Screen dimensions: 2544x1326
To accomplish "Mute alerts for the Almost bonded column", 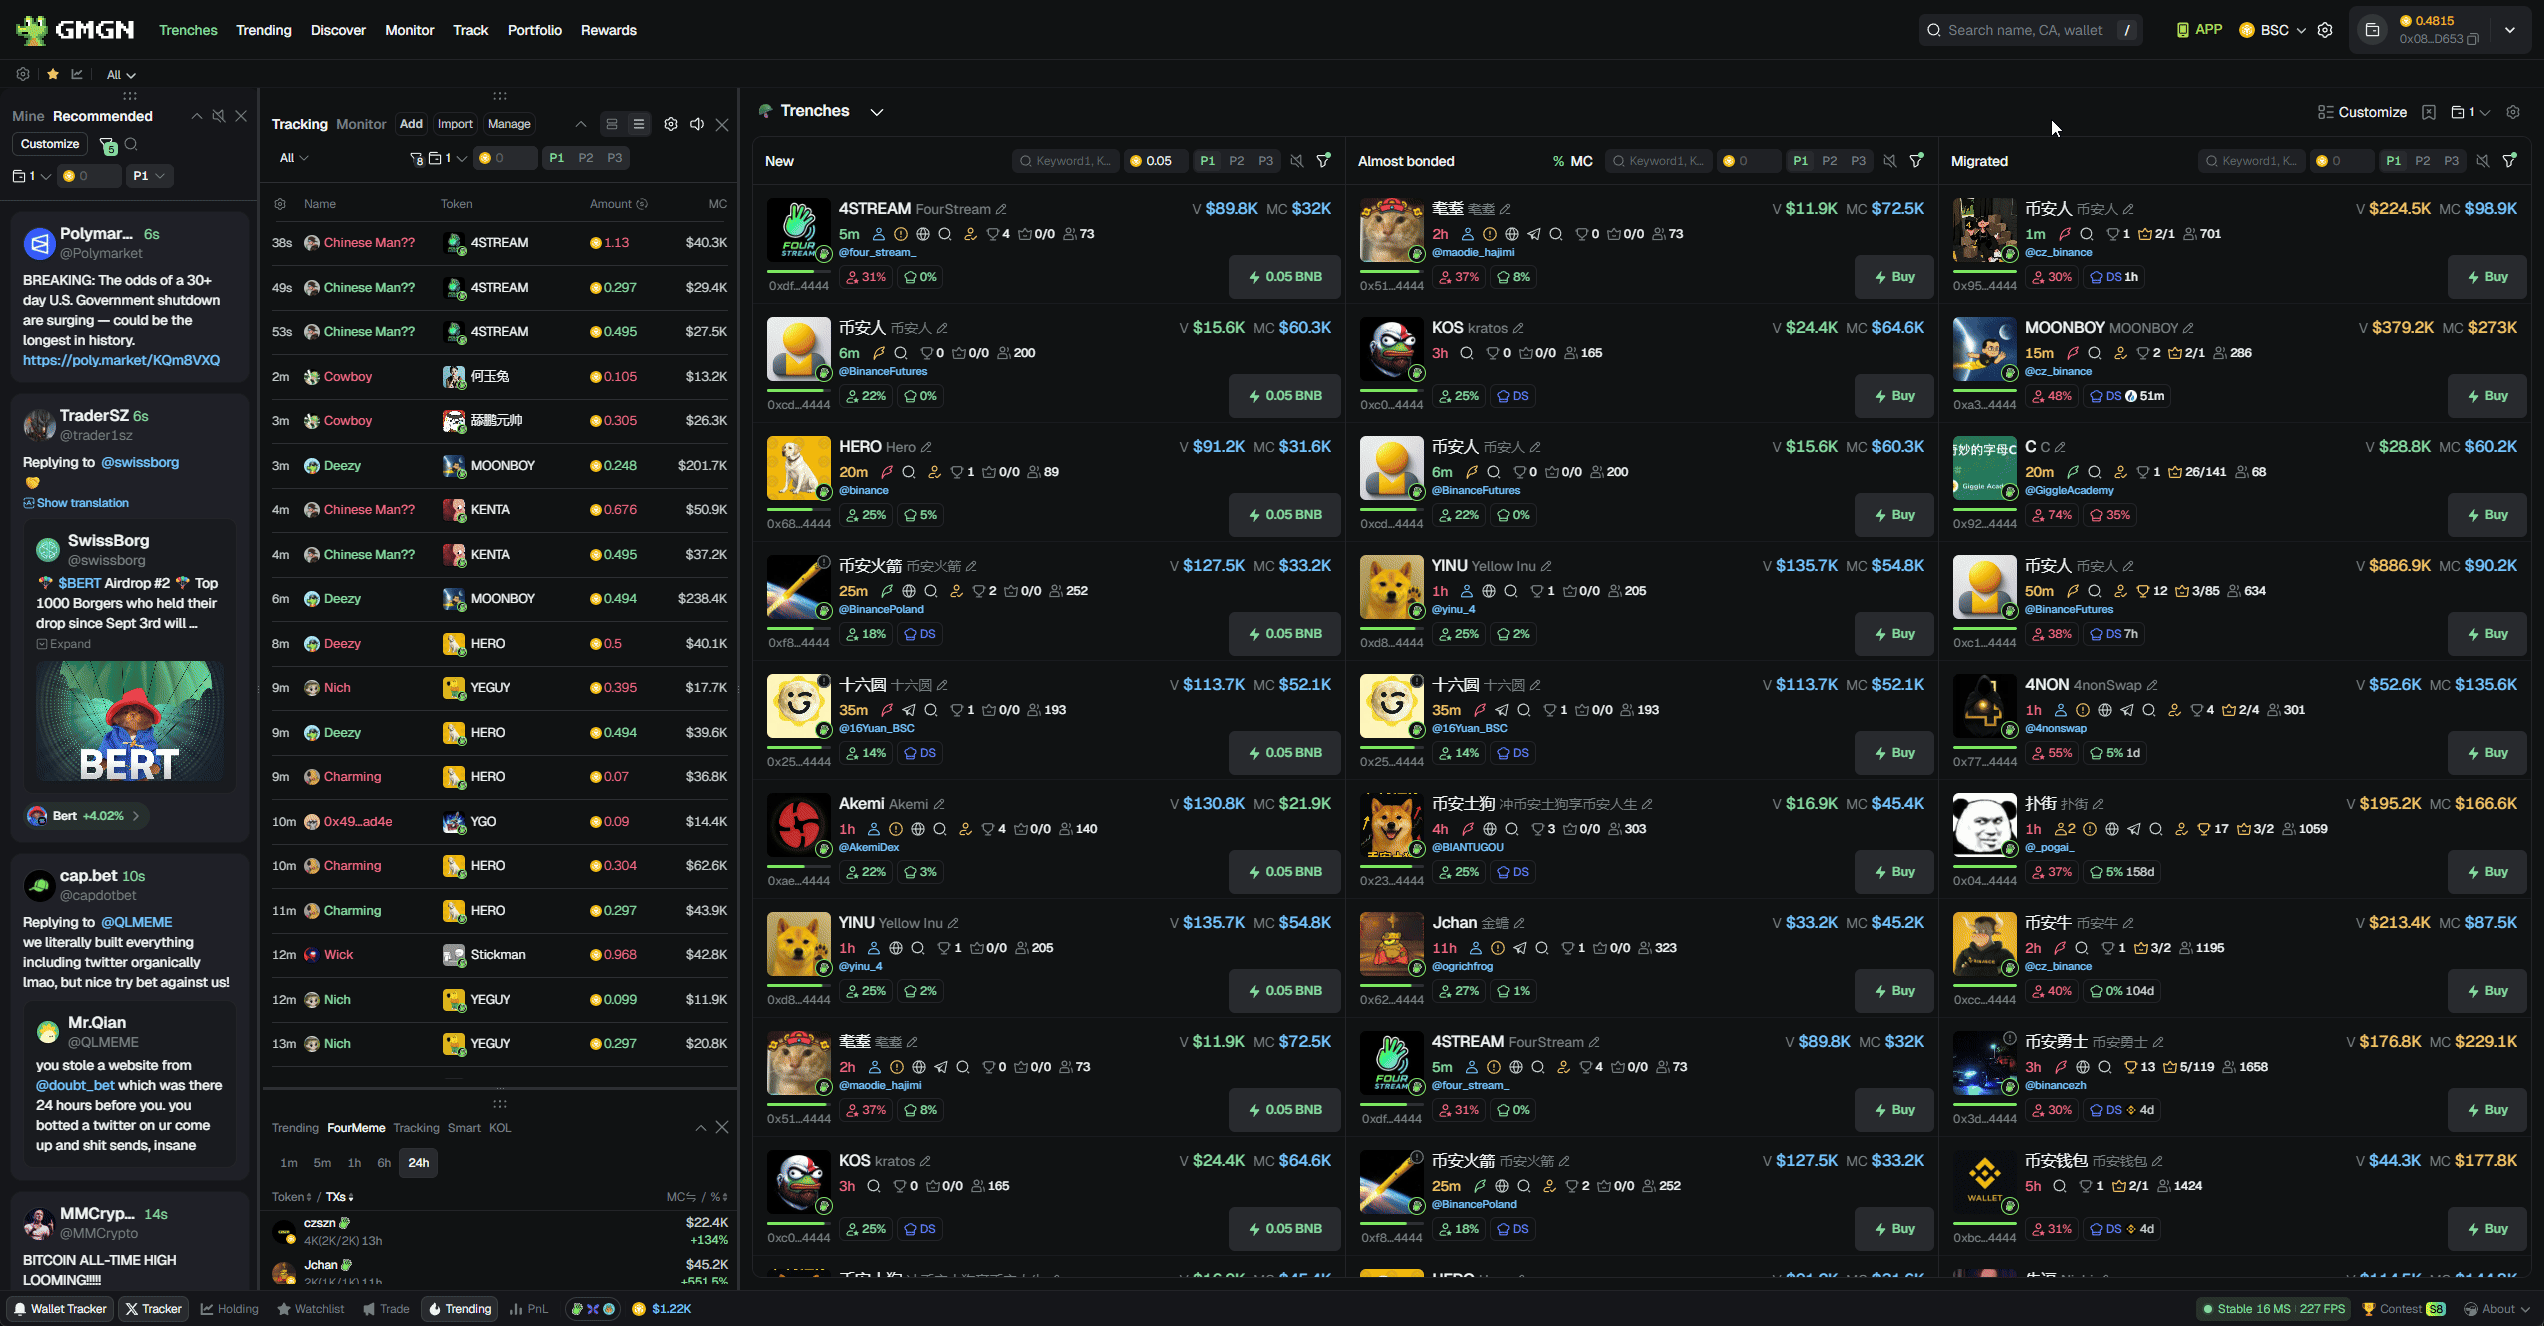I will tap(1889, 161).
